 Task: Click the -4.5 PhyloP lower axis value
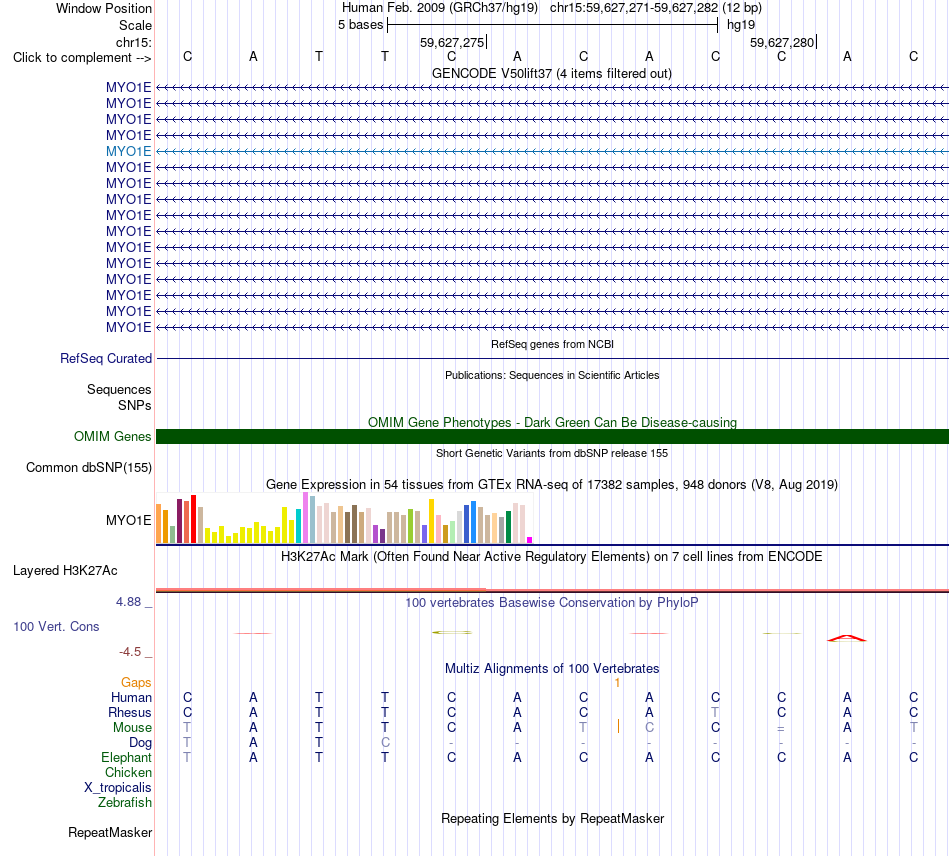130,652
